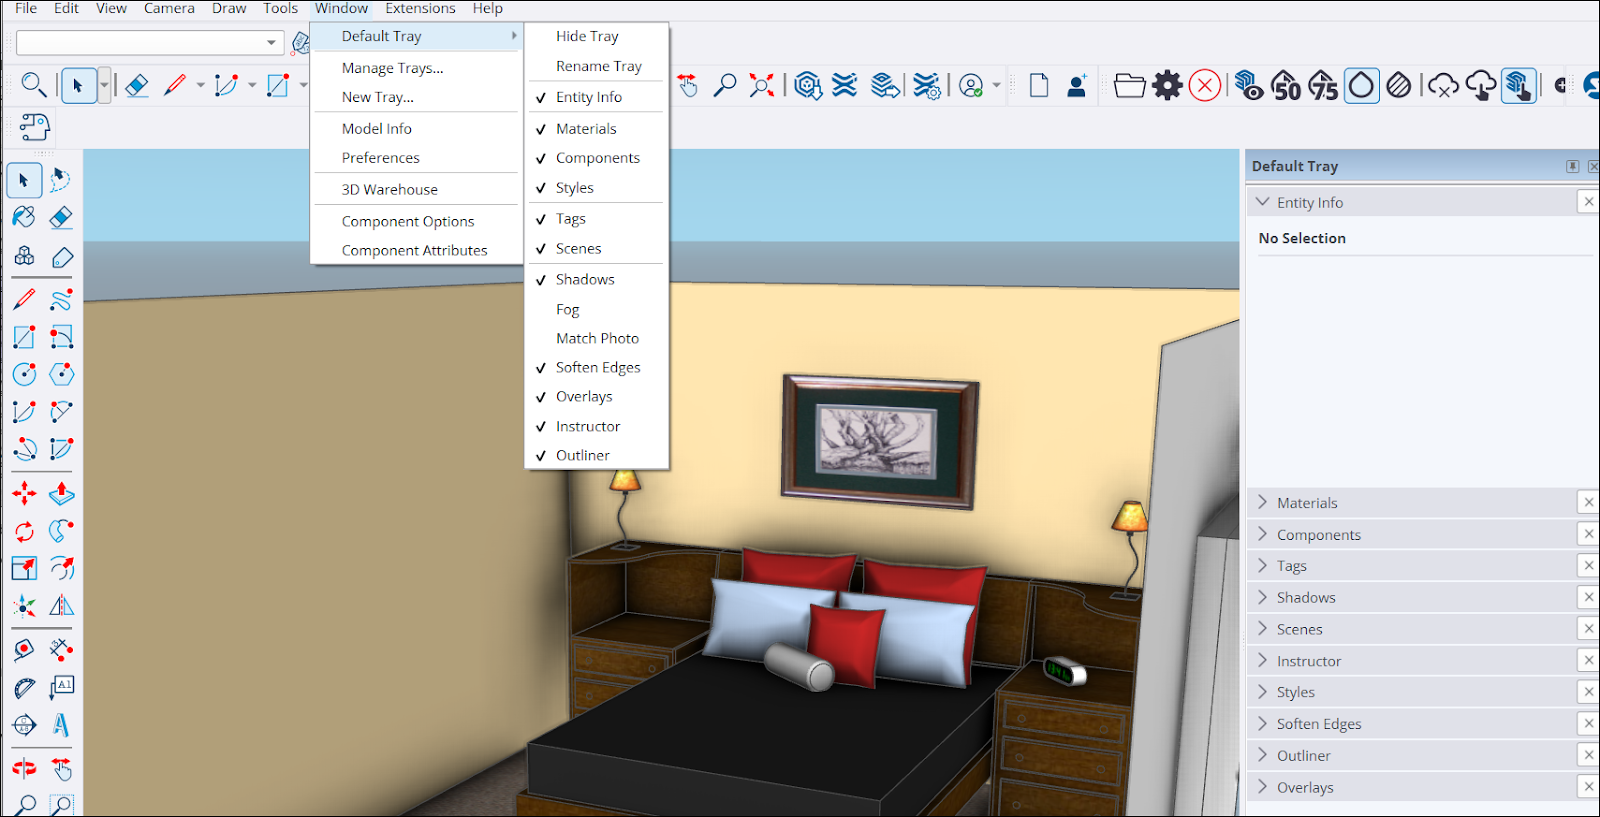Enable the Fog panel option

567,309
